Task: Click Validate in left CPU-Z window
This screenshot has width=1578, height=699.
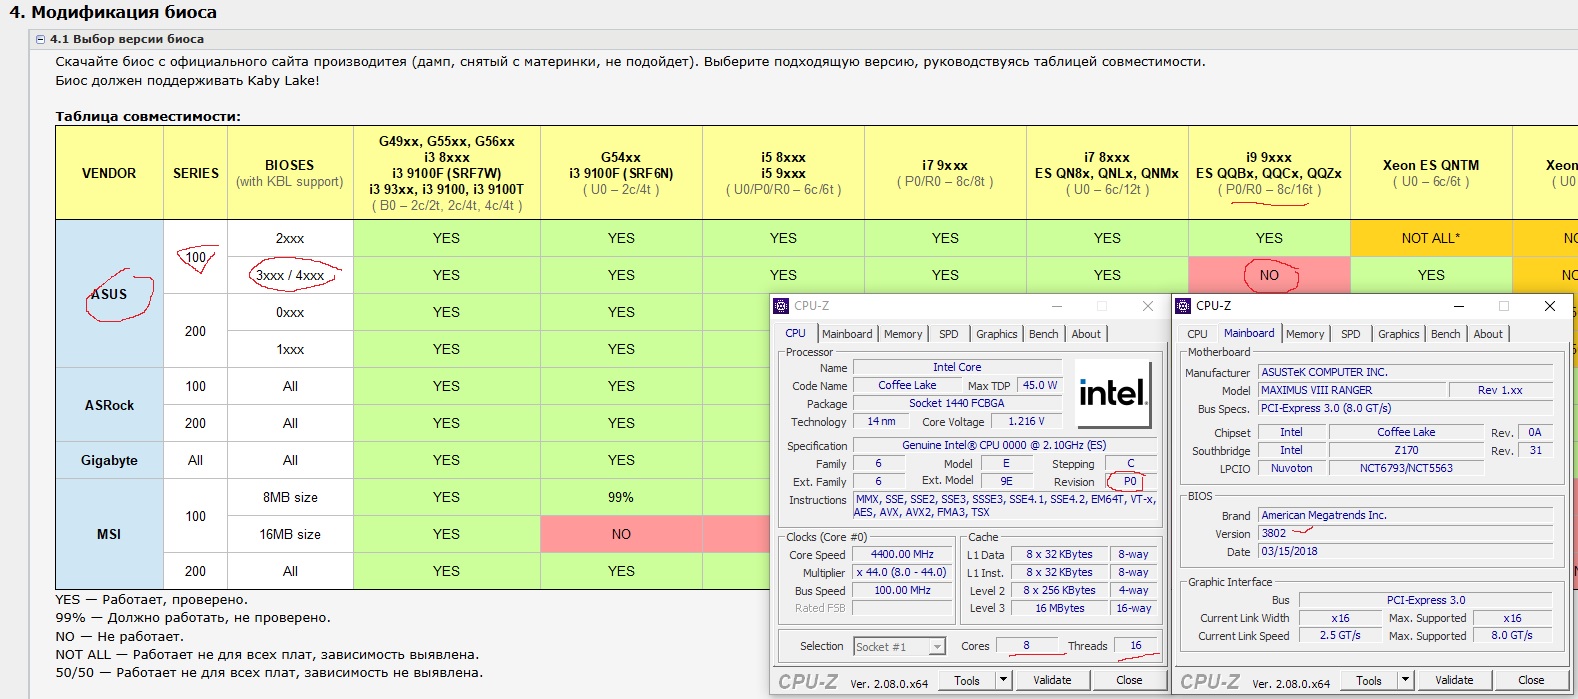Action: click(1052, 681)
